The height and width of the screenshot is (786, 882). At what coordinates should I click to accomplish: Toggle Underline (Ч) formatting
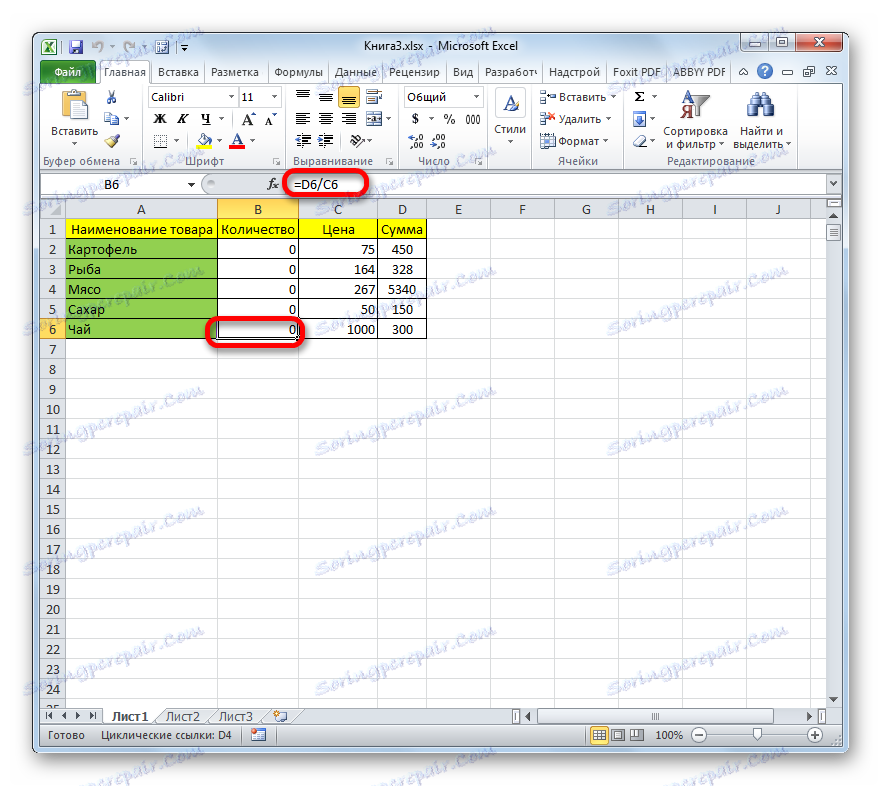click(x=205, y=119)
